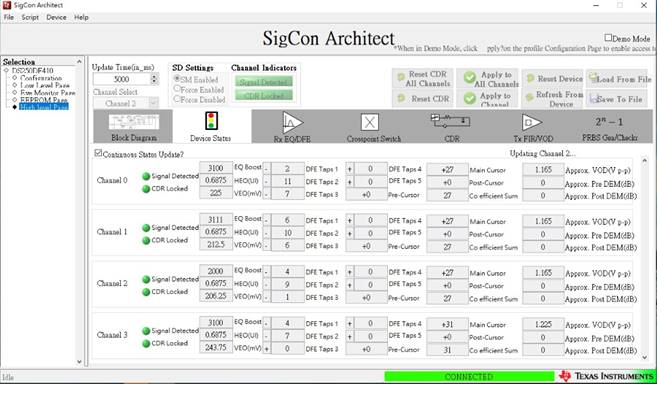
Task: Open the Crosspoint Switch tab
Action: (373, 127)
